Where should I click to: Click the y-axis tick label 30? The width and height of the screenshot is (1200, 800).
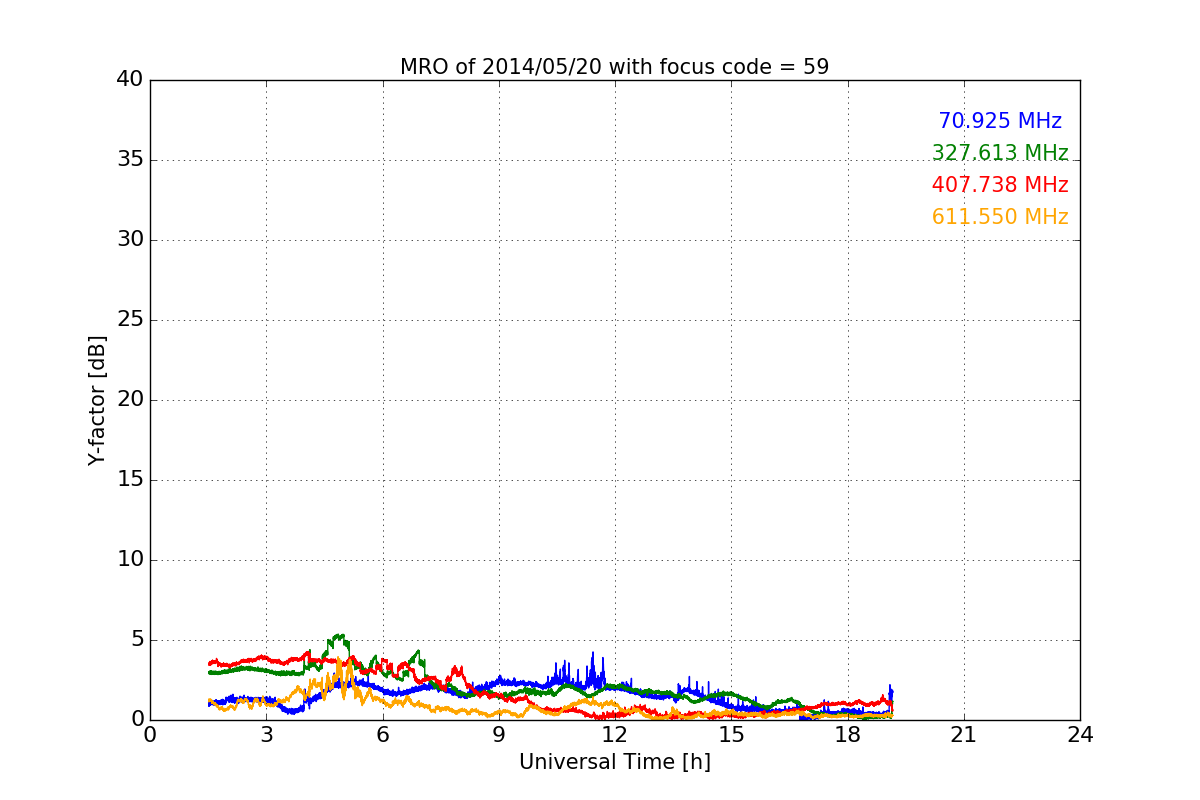coord(130,240)
